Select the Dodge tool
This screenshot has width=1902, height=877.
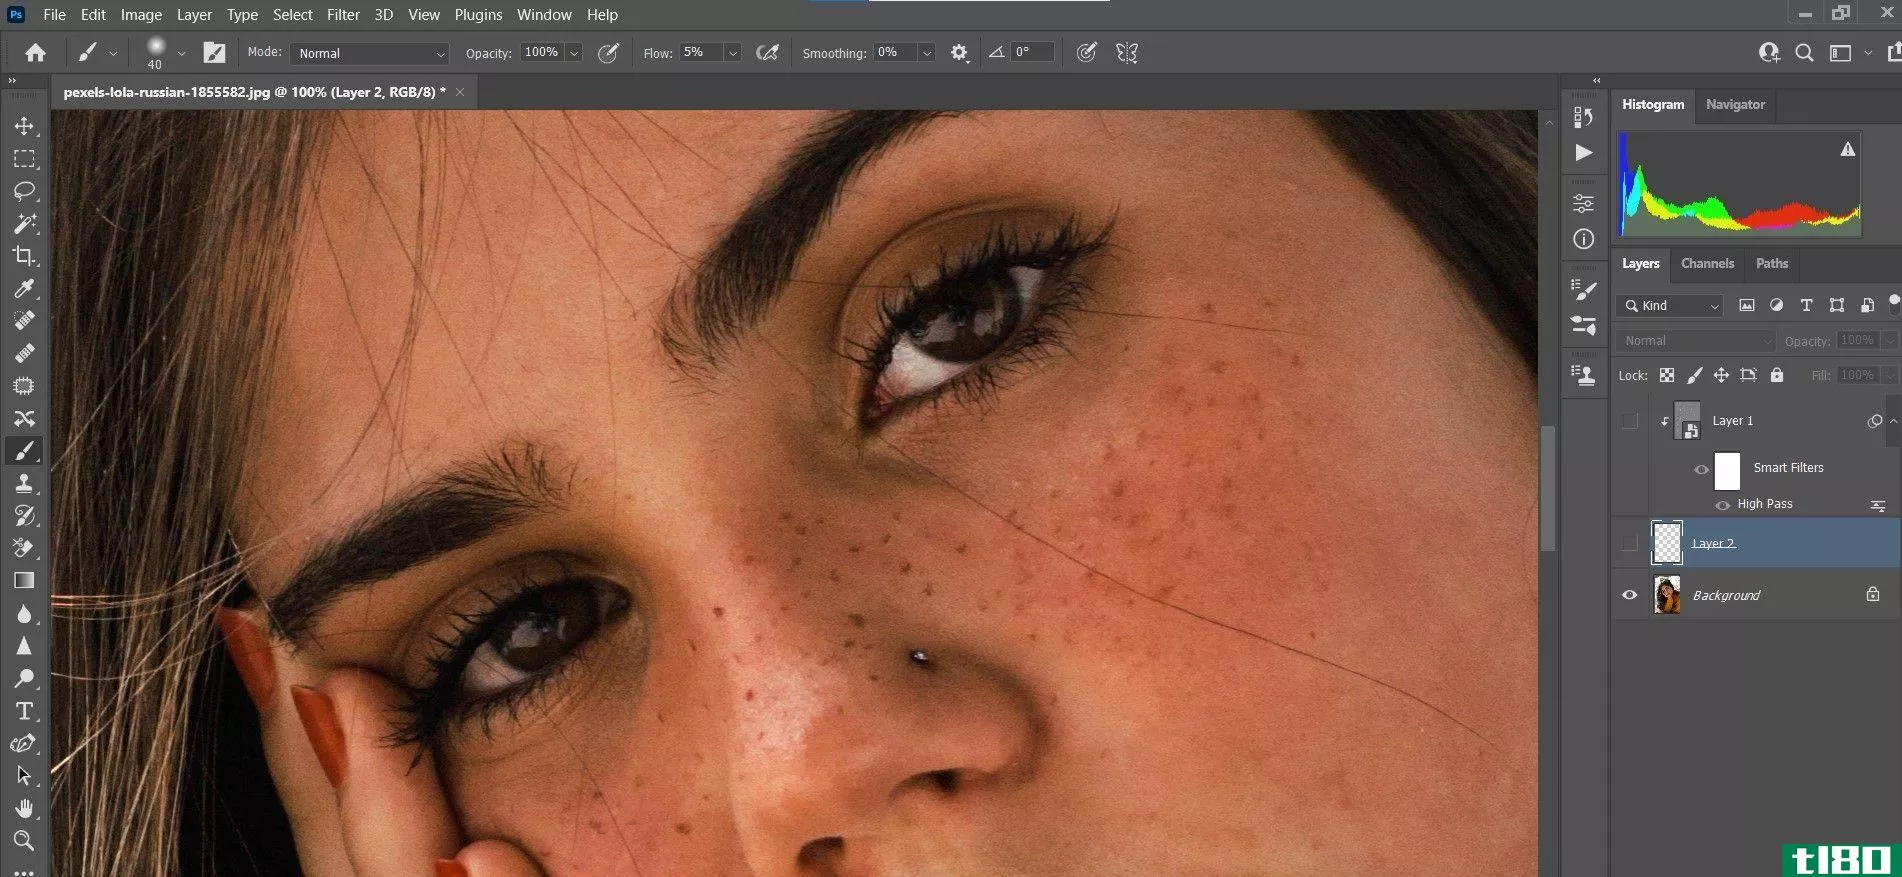click(x=24, y=678)
